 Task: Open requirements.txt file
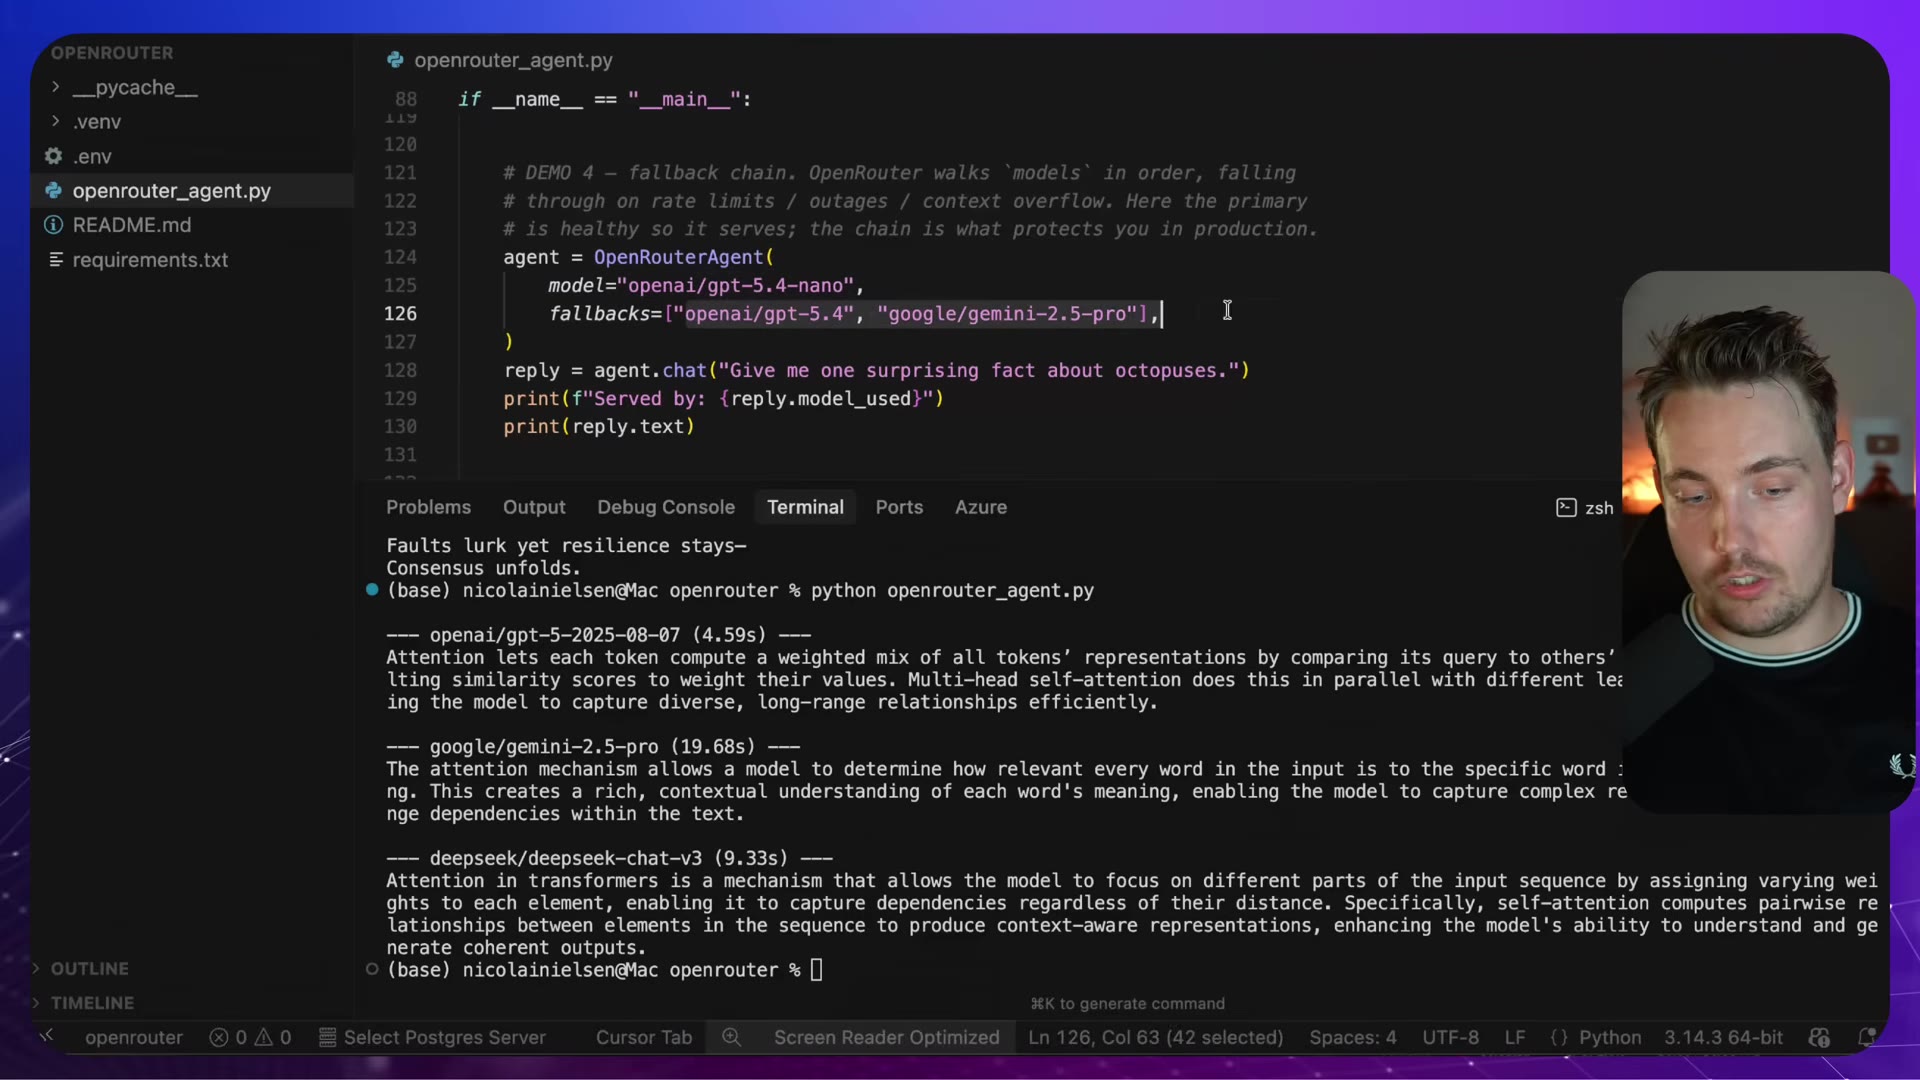150,260
